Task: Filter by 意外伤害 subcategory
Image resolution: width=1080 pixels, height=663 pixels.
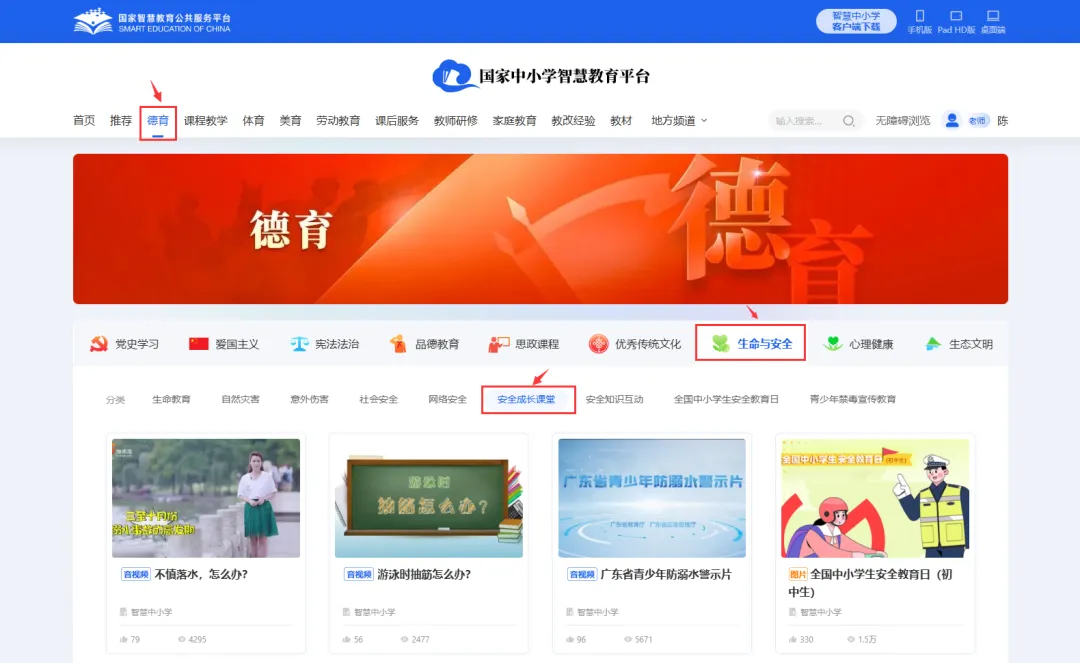Action: tap(309, 399)
